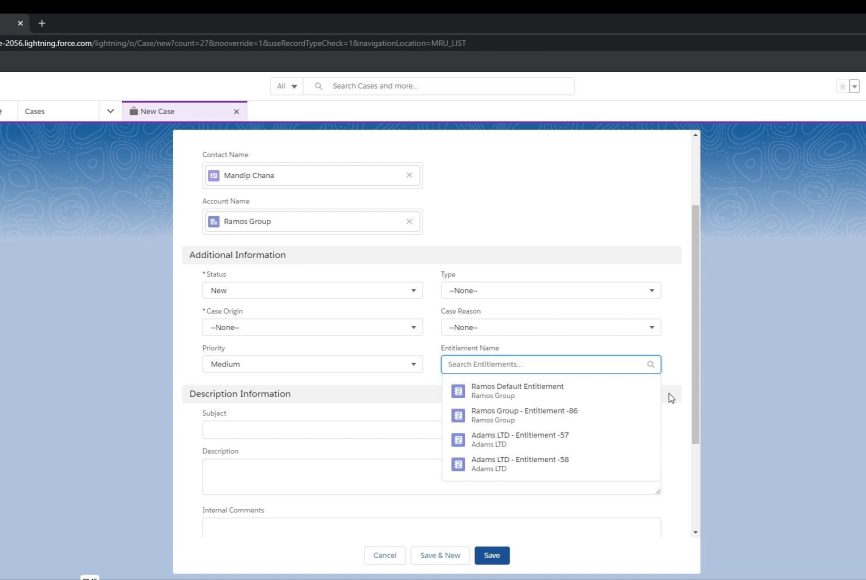Choose Adams LTD - Entitlement -57
Viewport: 866px width, 580px height.
tap(519, 439)
